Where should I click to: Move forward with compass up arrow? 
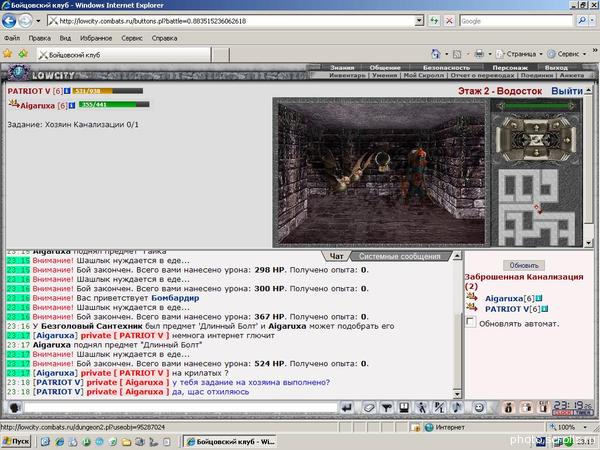(x=536, y=125)
